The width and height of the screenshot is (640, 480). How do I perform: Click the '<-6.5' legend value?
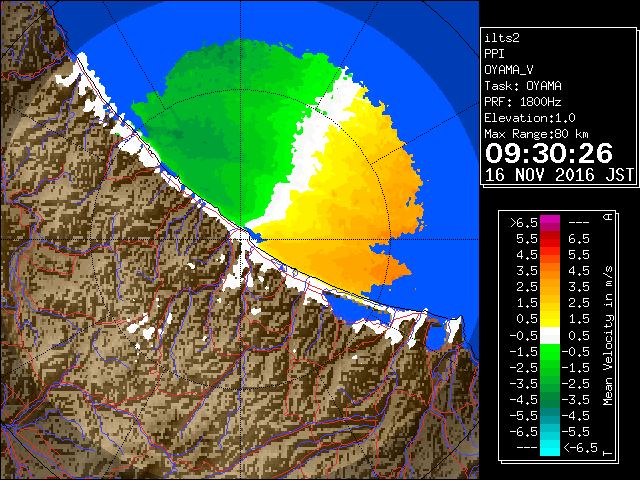(x=580, y=448)
